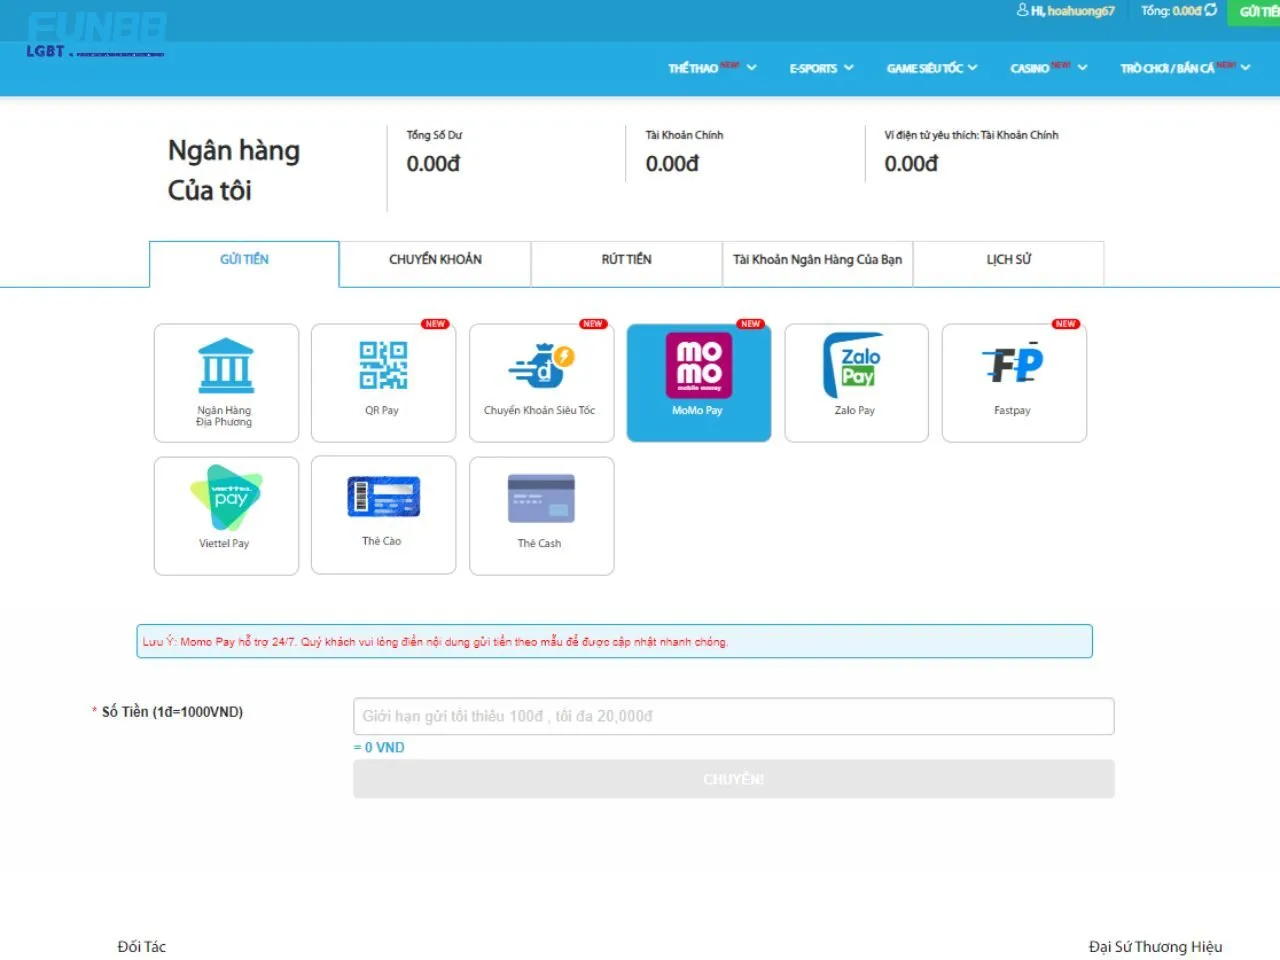This screenshot has height=960, width=1280.
Task: Select the Thẻ Cào card option
Action: click(383, 516)
